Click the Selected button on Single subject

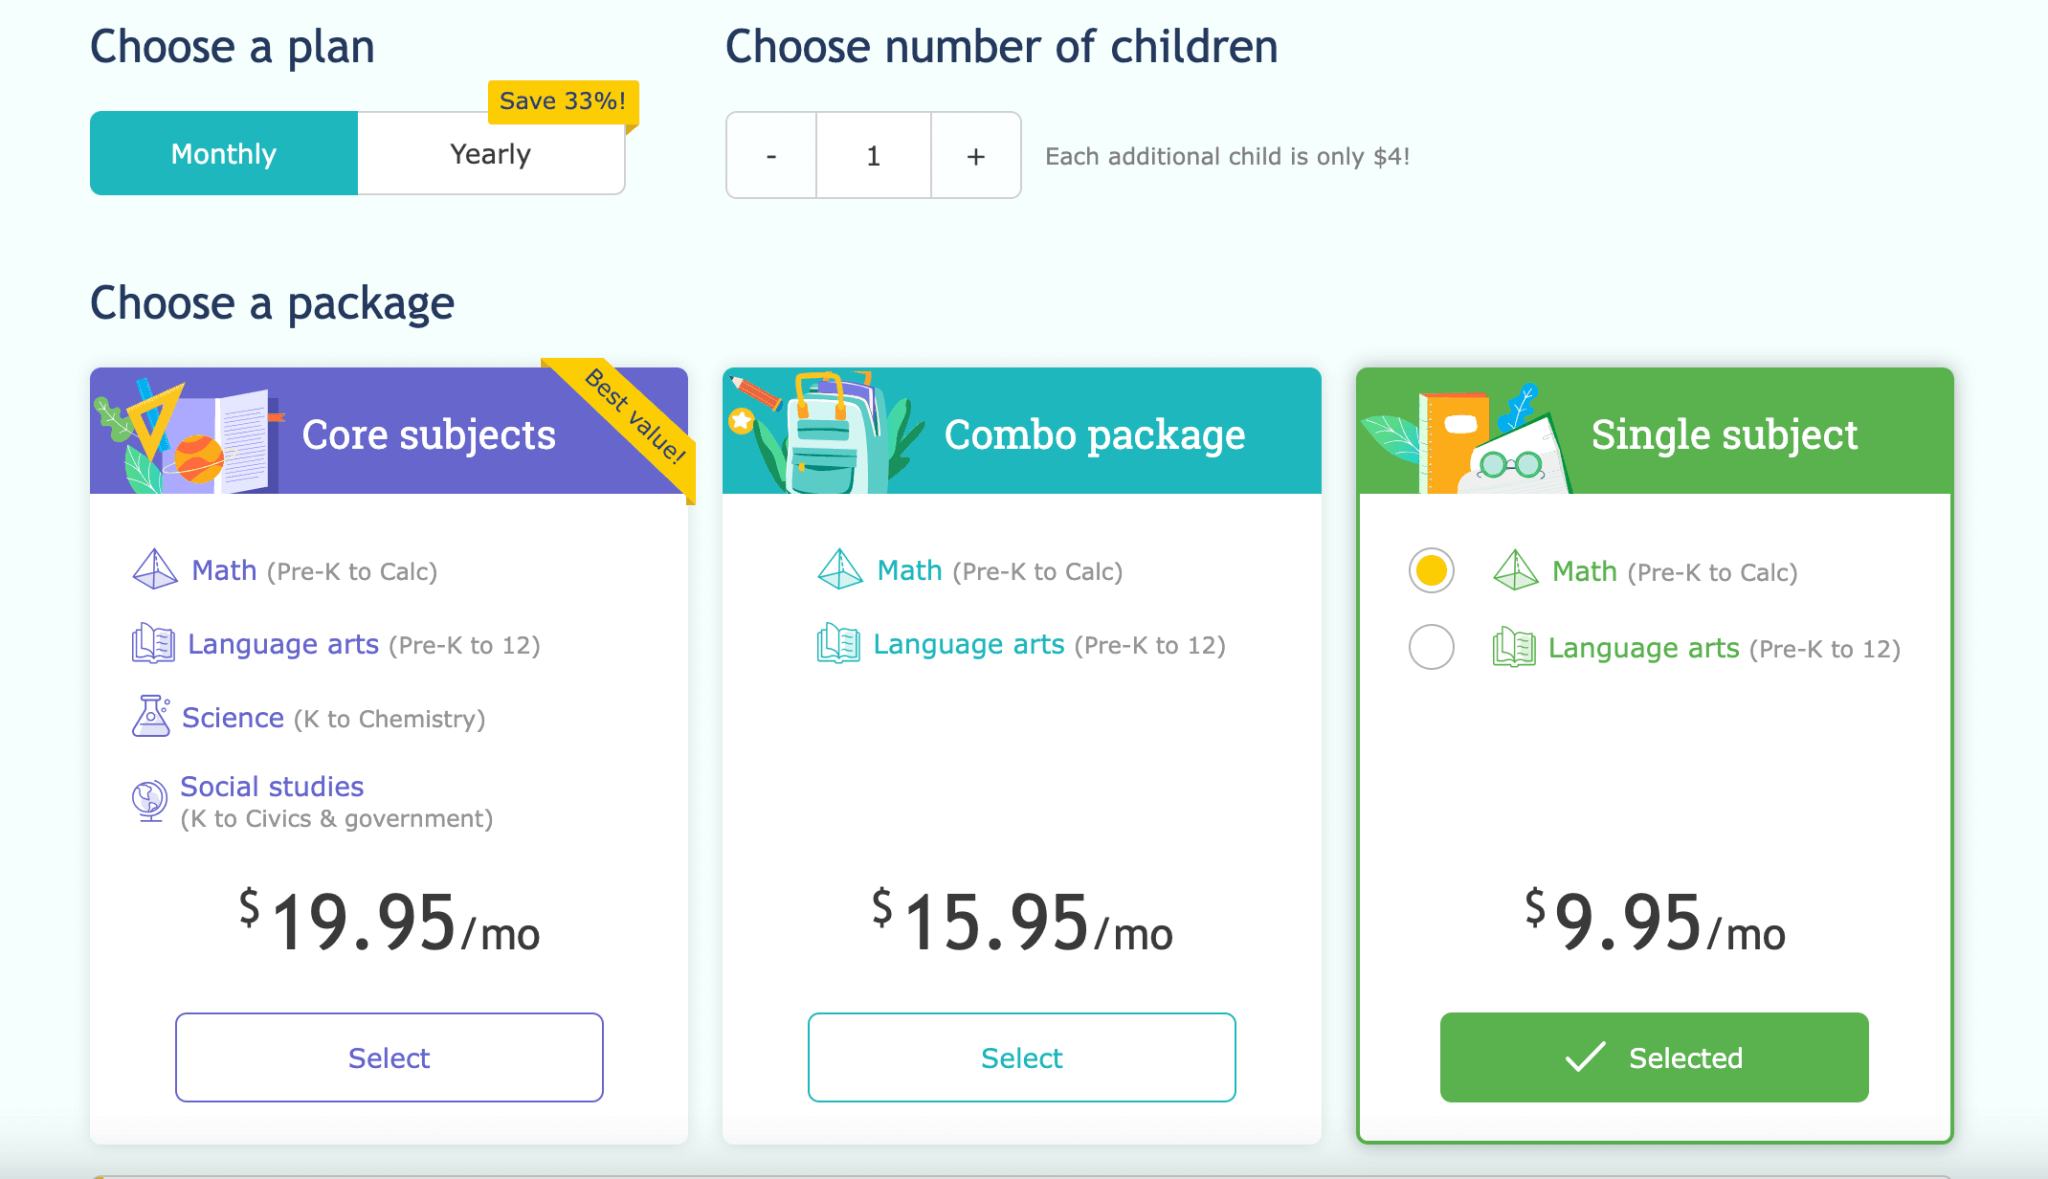(1653, 1057)
